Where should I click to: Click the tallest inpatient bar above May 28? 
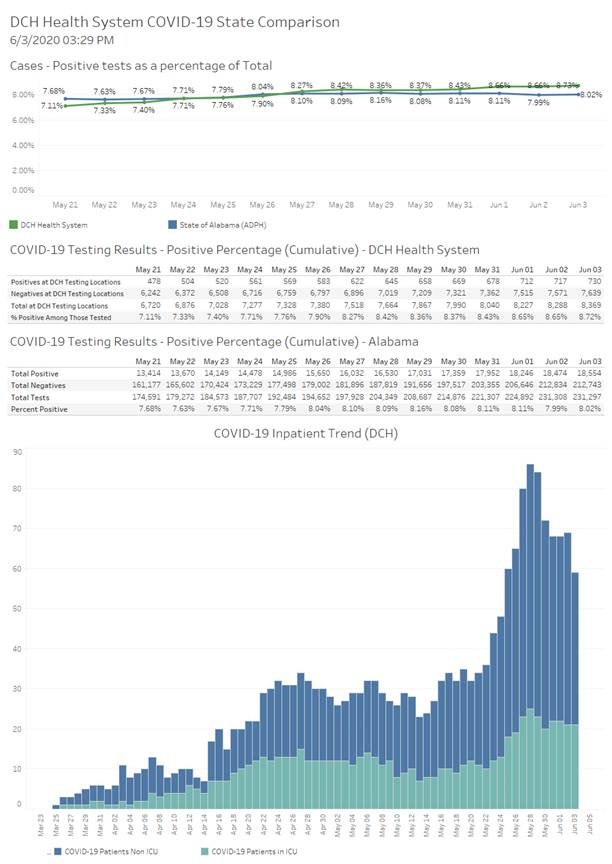(x=530, y=636)
